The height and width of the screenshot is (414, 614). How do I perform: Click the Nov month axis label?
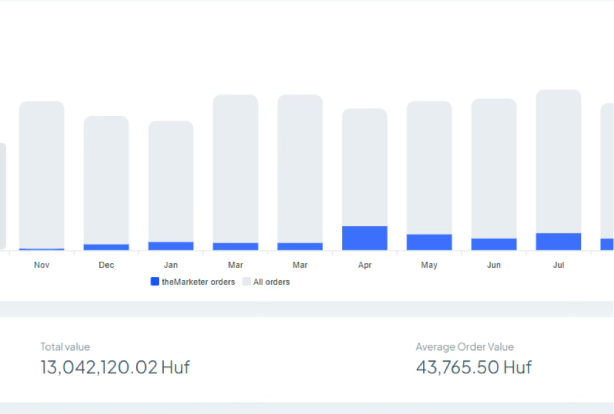pyautogui.click(x=42, y=265)
